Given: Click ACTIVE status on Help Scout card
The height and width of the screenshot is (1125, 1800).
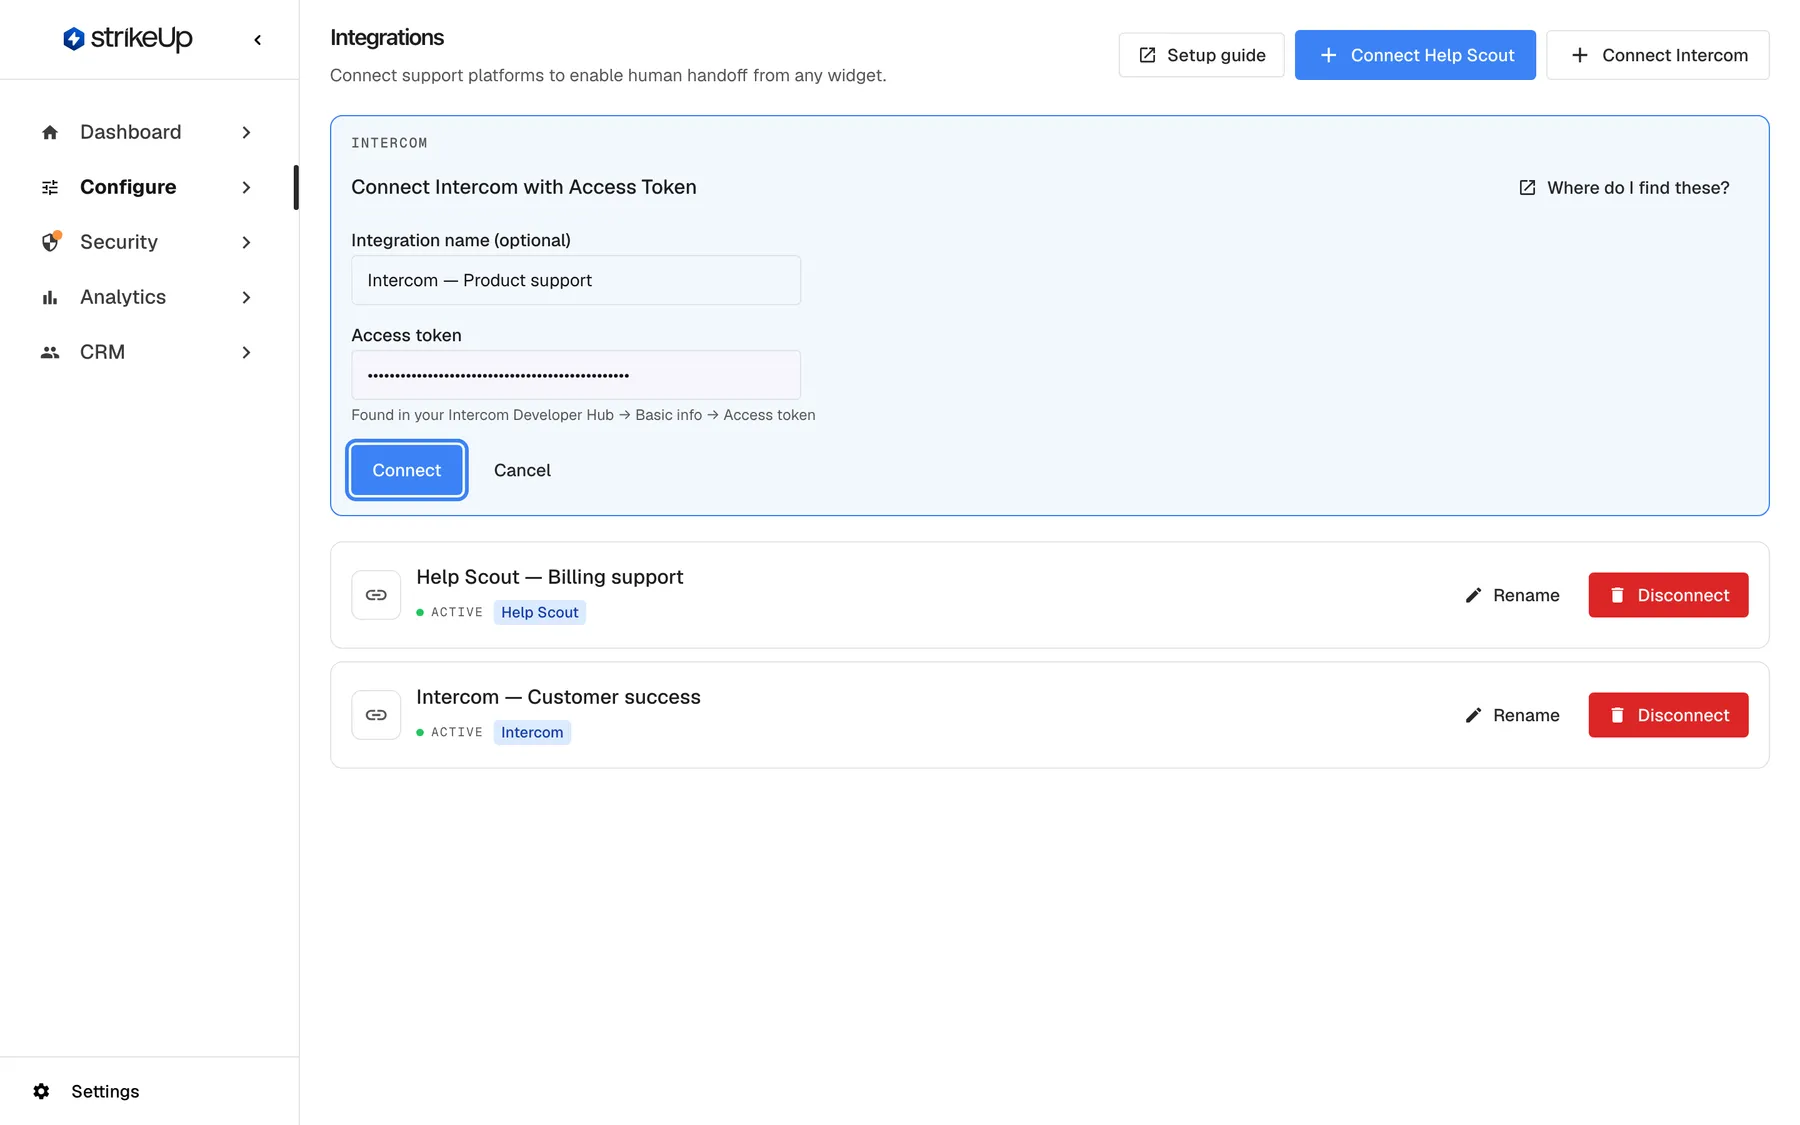Looking at the screenshot, I should [x=450, y=612].
